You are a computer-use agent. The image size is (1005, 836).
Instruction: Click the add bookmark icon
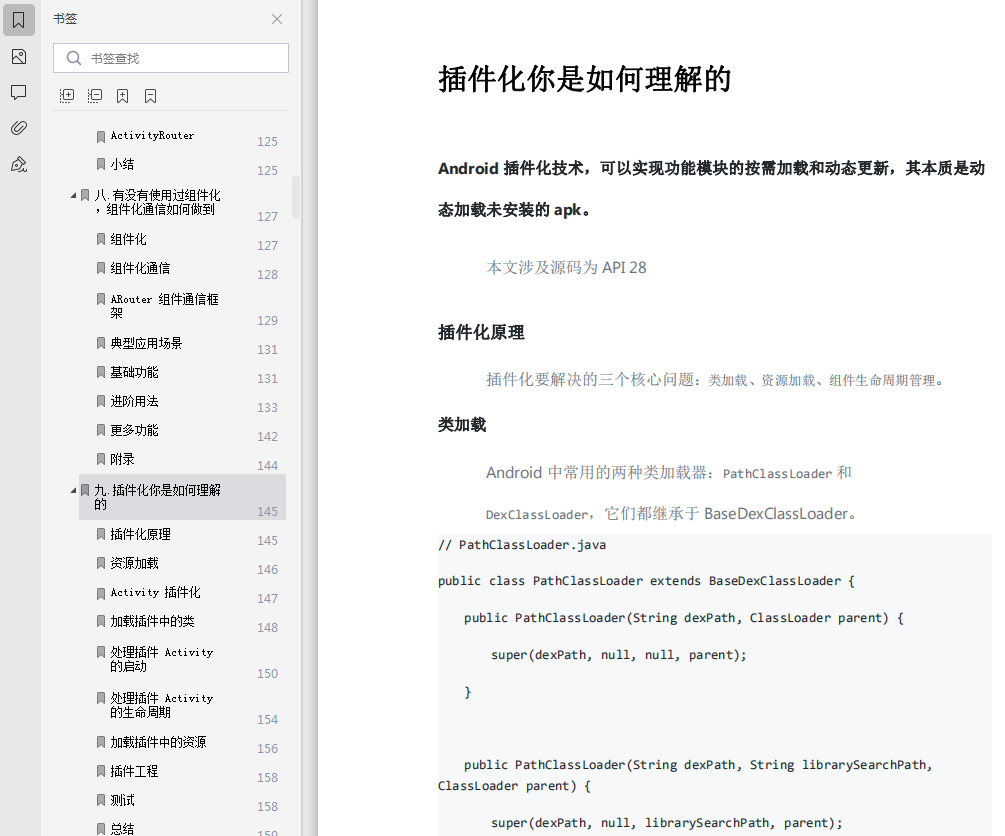122,96
